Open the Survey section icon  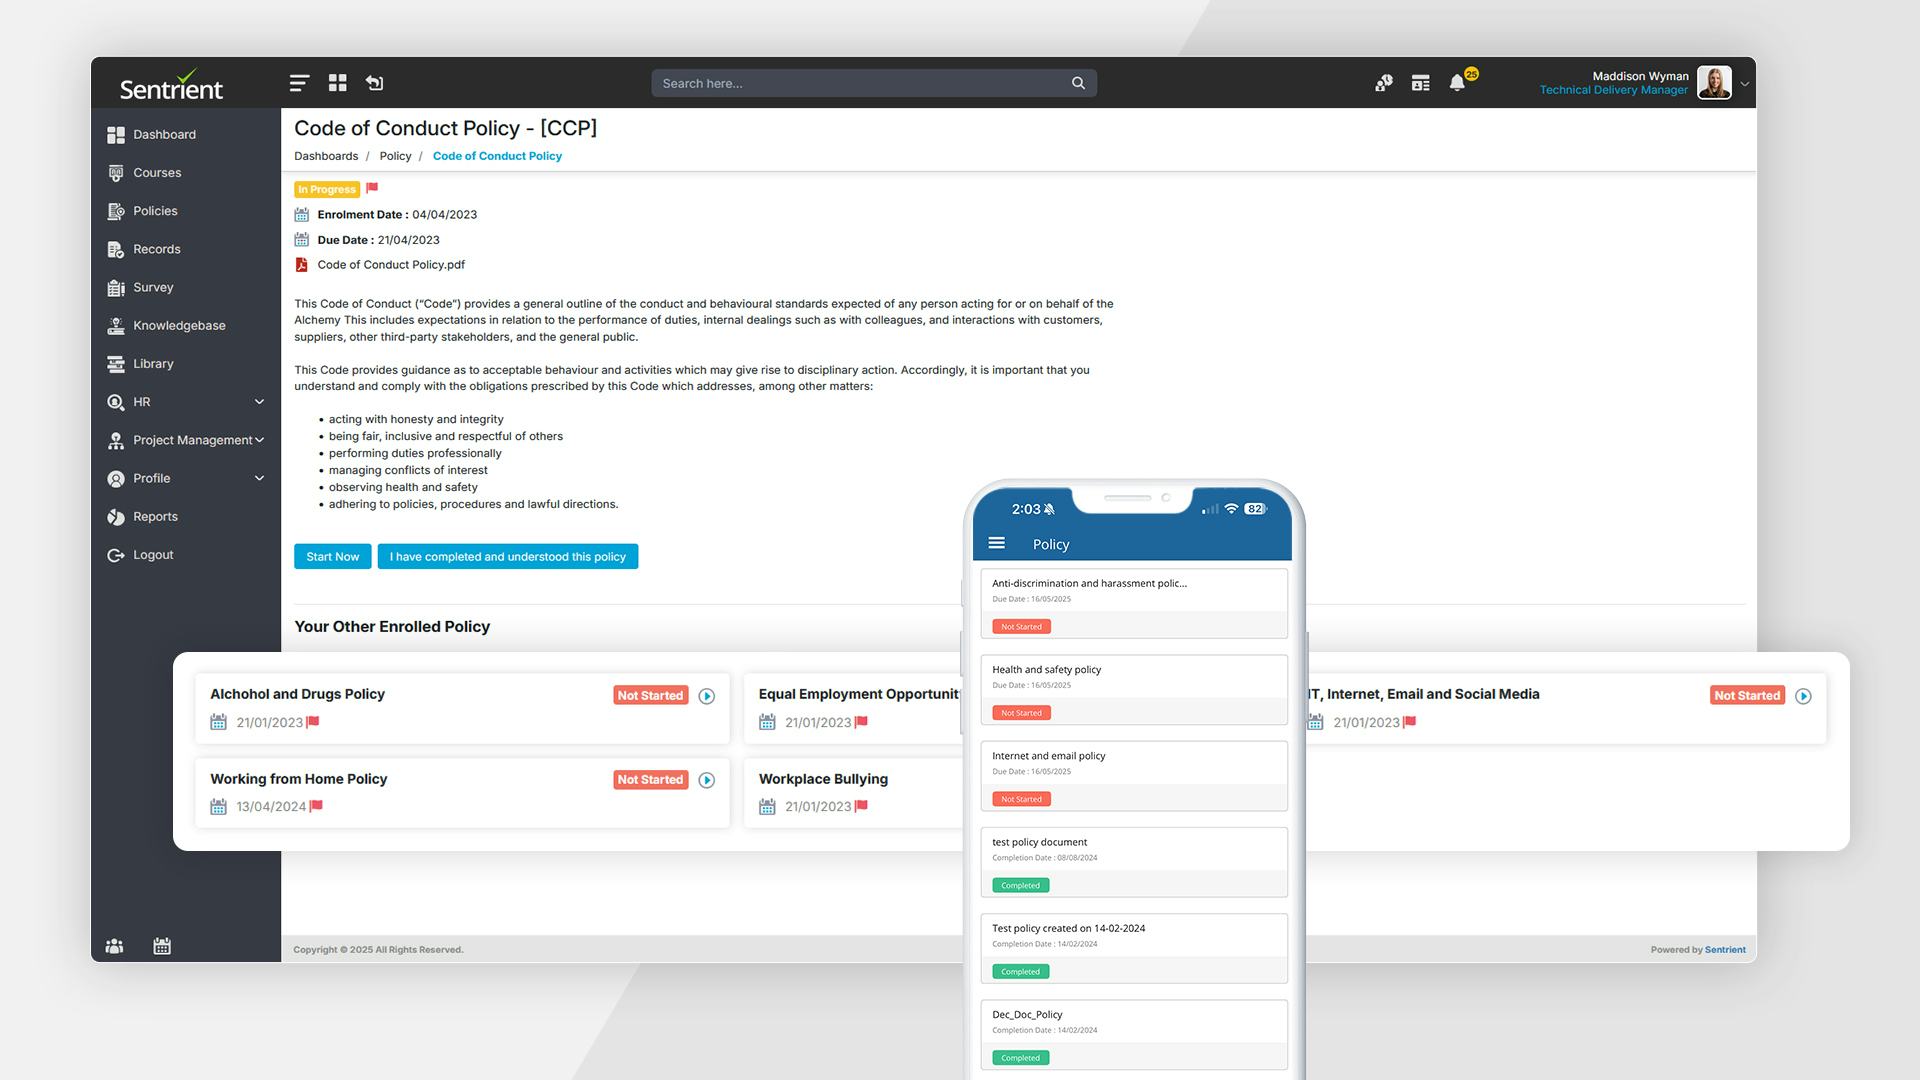[117, 287]
